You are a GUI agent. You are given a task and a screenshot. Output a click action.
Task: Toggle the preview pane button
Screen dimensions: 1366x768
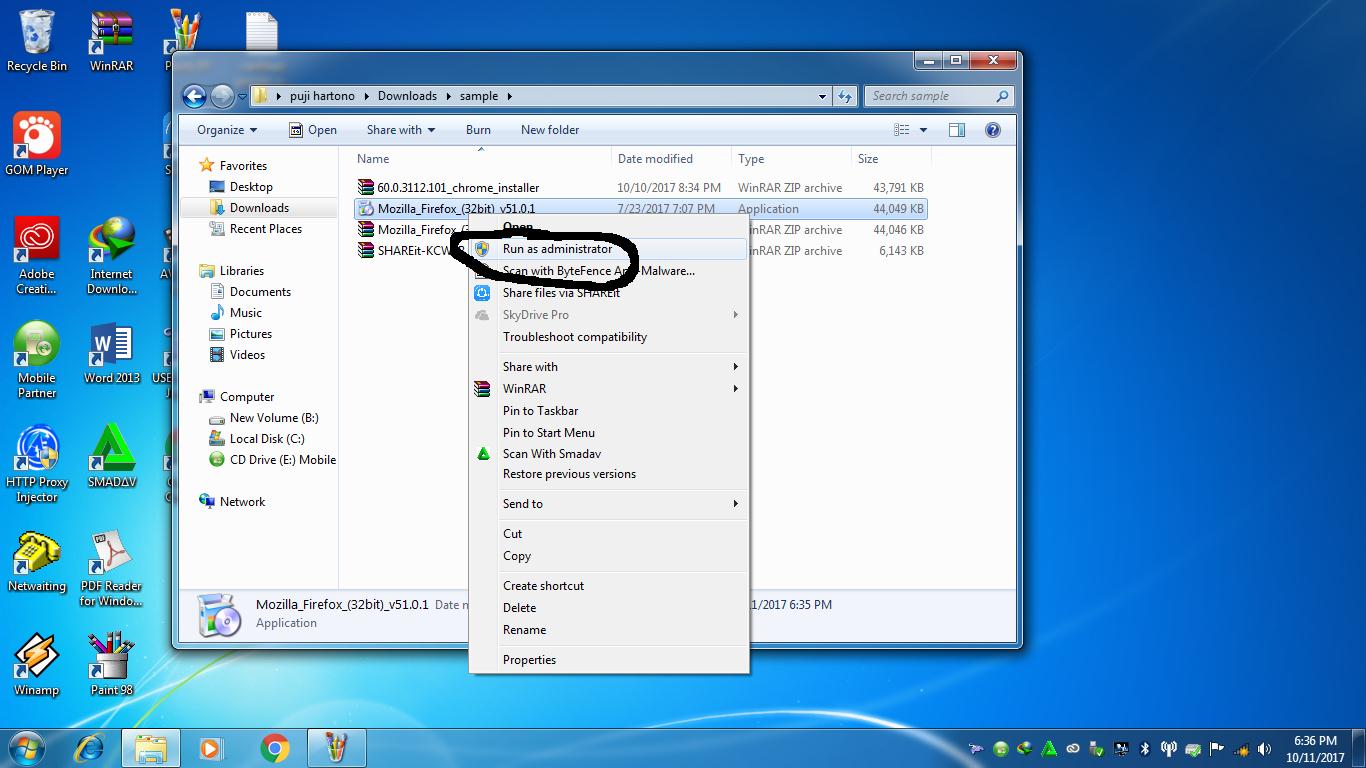click(957, 130)
